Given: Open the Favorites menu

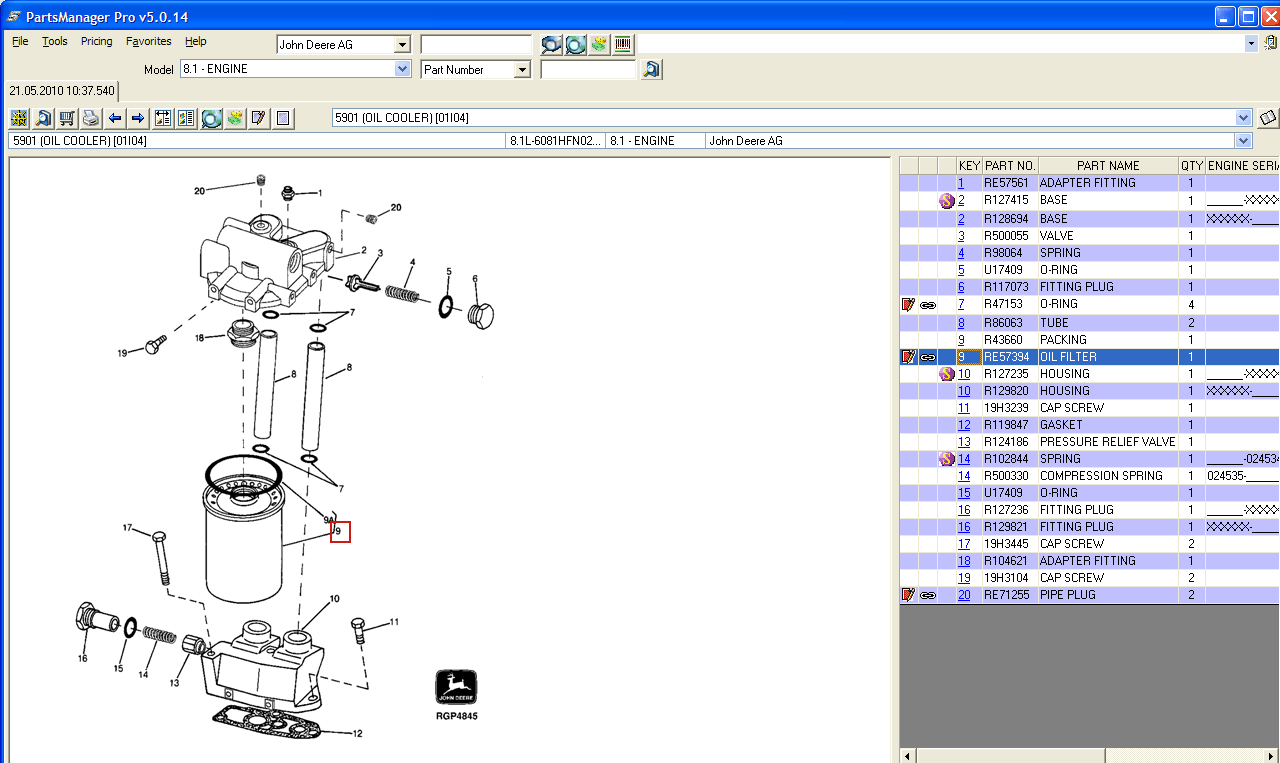Looking at the screenshot, I should coord(148,41).
